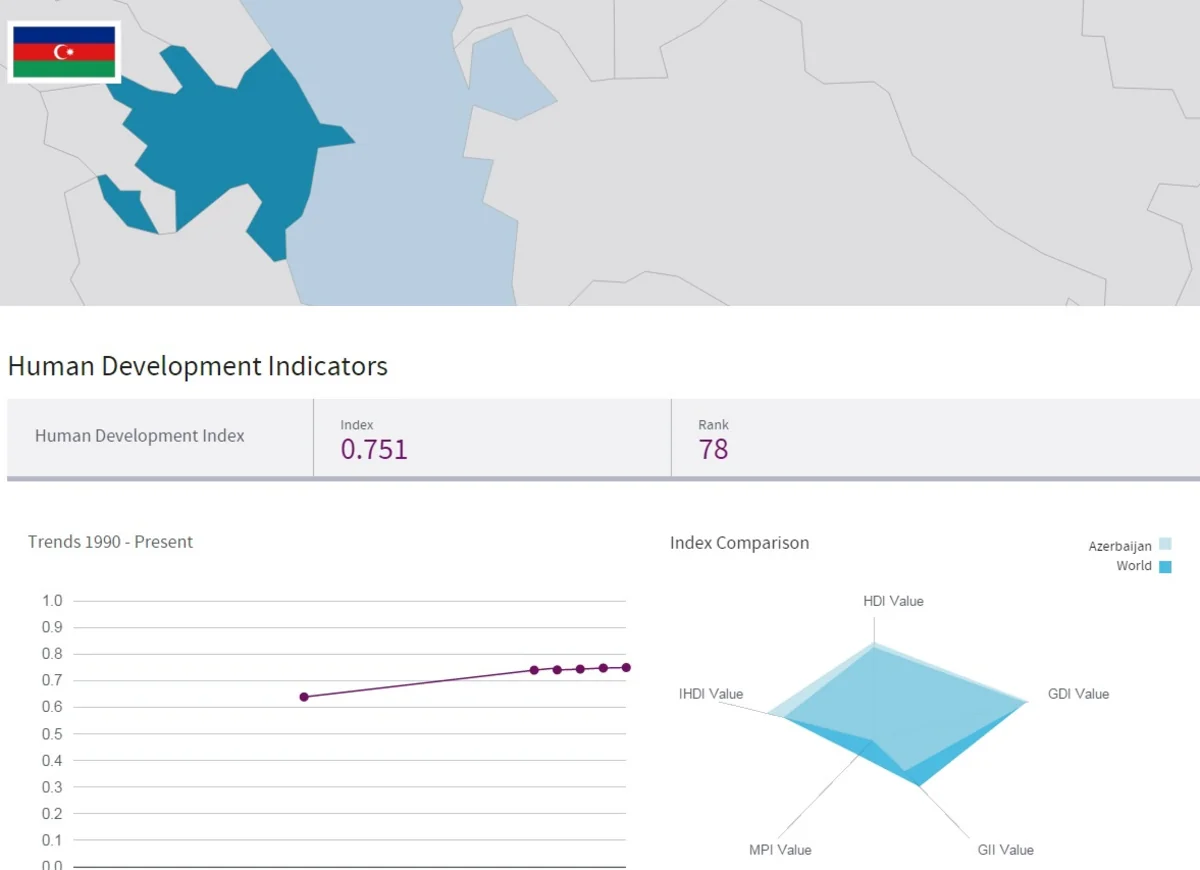Click the earliest data point on the trend line
This screenshot has height=870, width=1200.
[304, 697]
